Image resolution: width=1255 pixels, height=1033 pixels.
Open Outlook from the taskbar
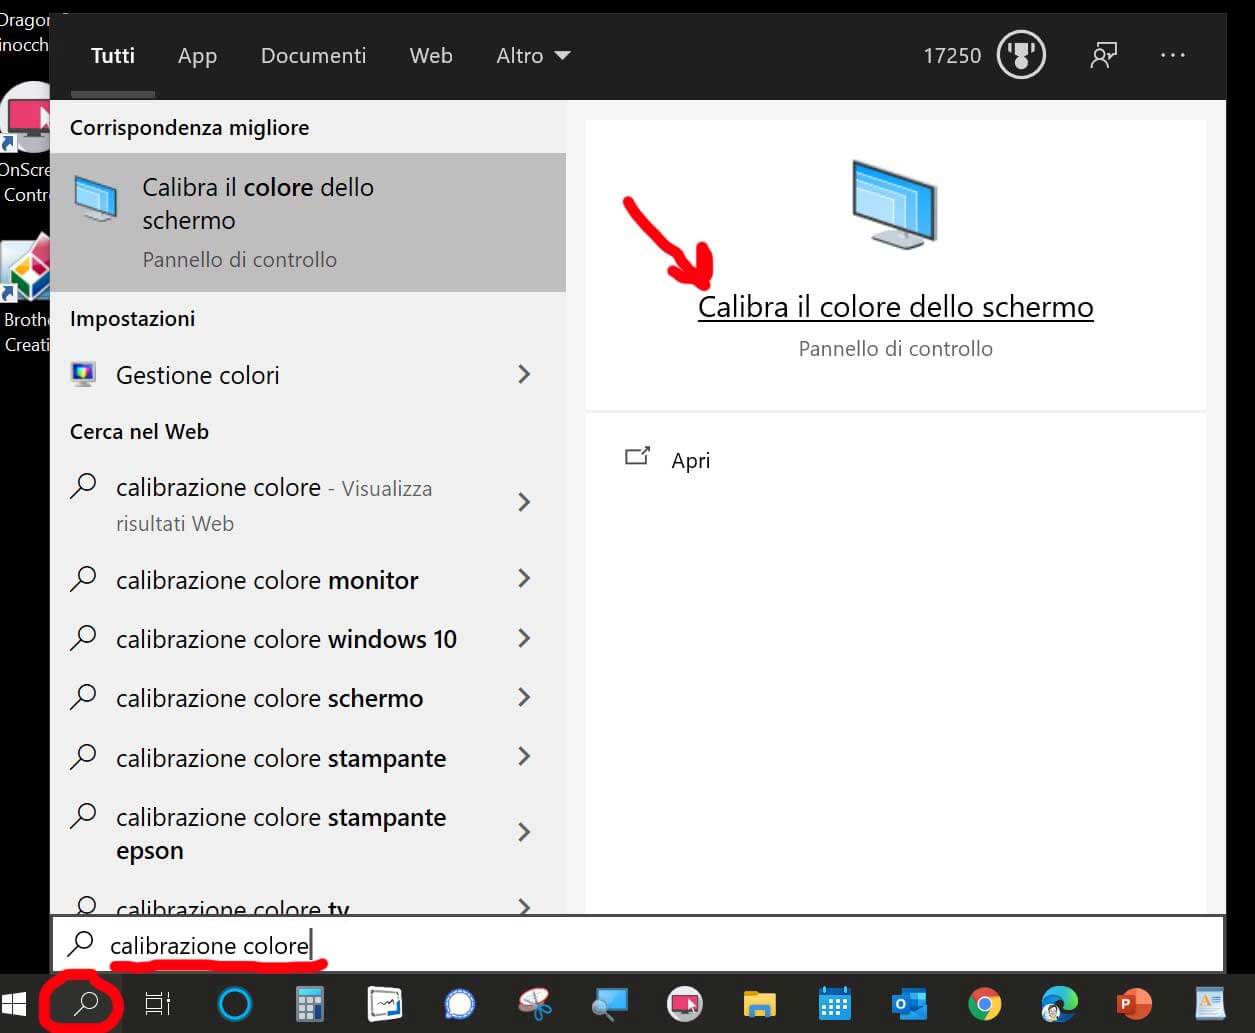coord(909,1003)
